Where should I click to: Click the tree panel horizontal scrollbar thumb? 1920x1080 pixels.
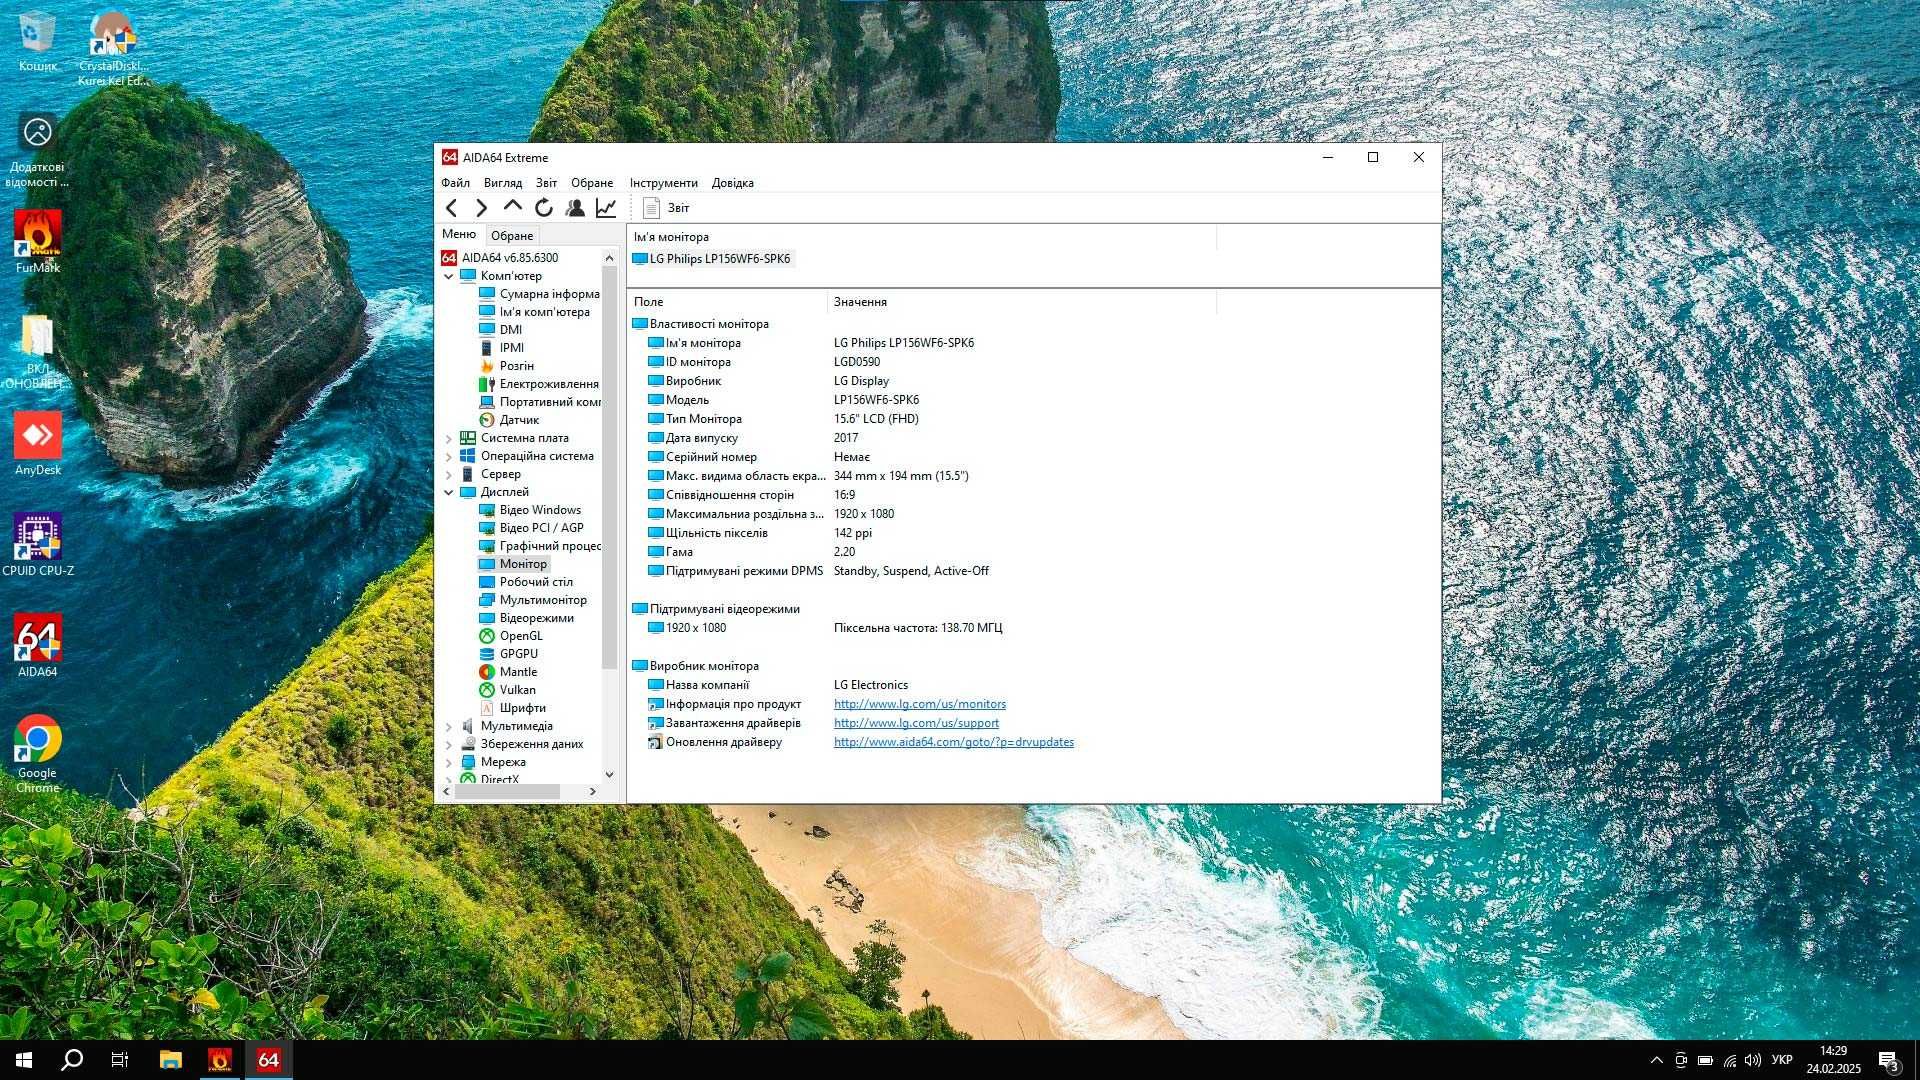point(507,791)
